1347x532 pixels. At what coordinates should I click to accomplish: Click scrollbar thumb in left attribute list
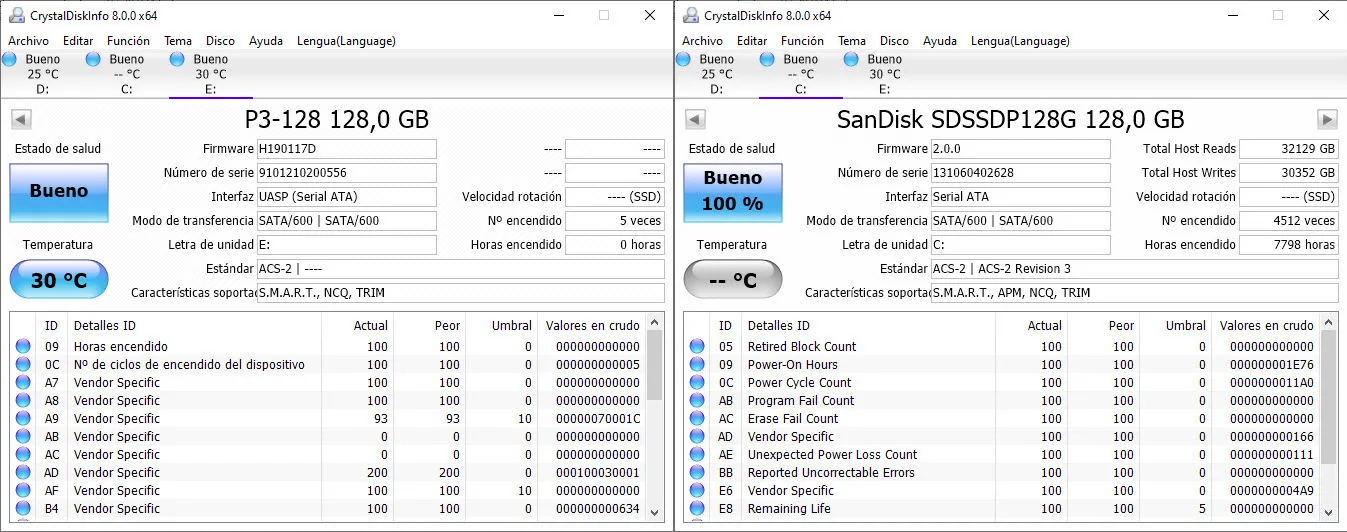pyautogui.click(x=655, y=365)
